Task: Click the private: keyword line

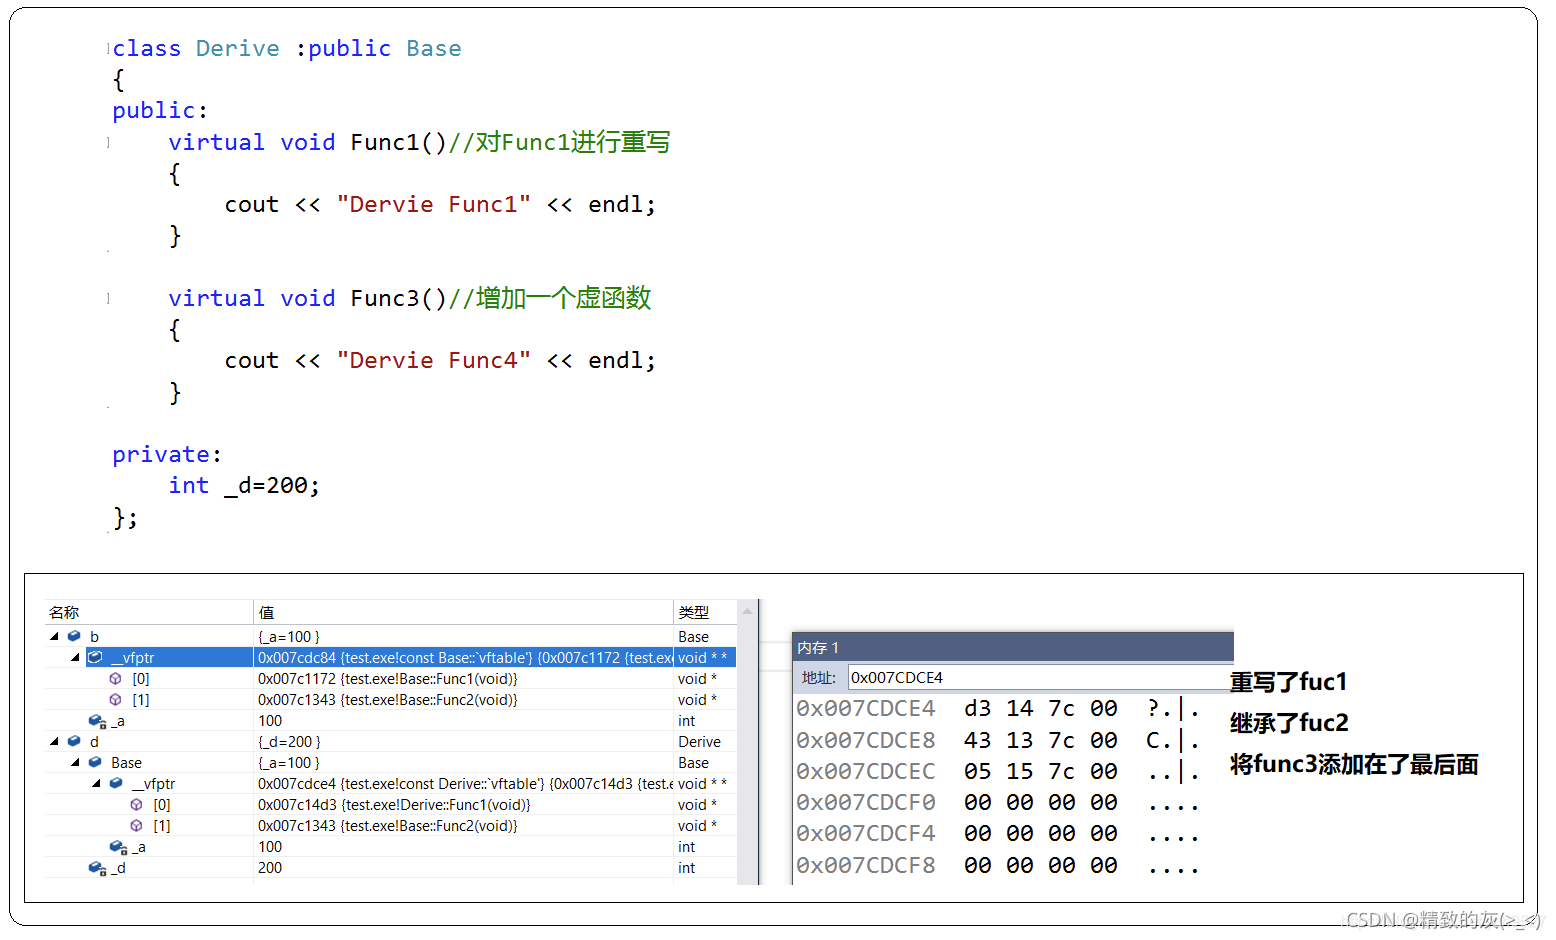Action: [167, 454]
